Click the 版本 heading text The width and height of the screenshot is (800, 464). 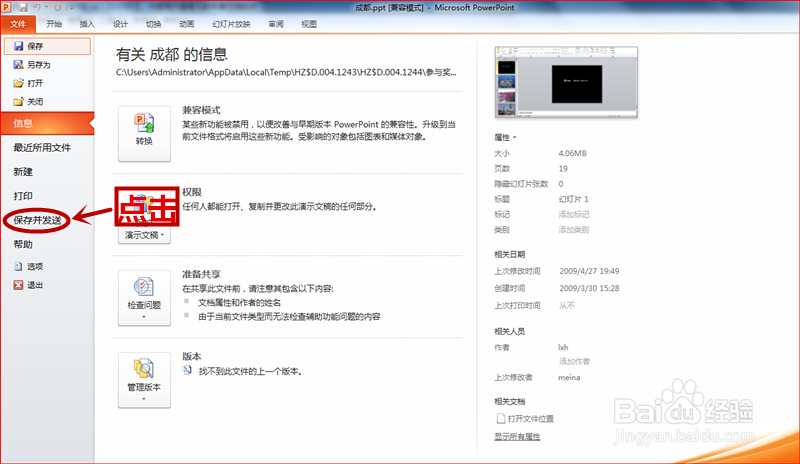point(192,356)
